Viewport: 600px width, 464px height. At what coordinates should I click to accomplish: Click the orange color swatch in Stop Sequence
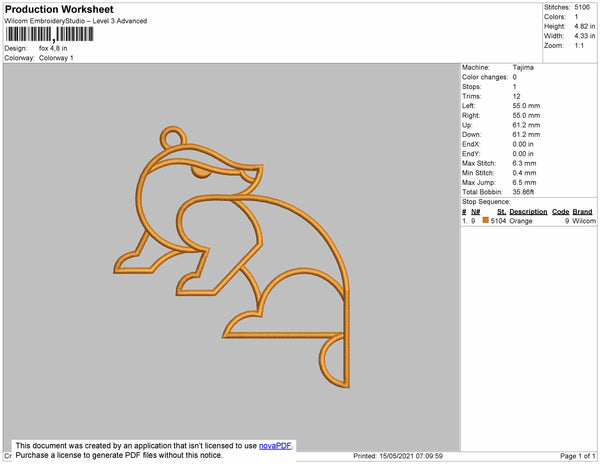(x=486, y=220)
